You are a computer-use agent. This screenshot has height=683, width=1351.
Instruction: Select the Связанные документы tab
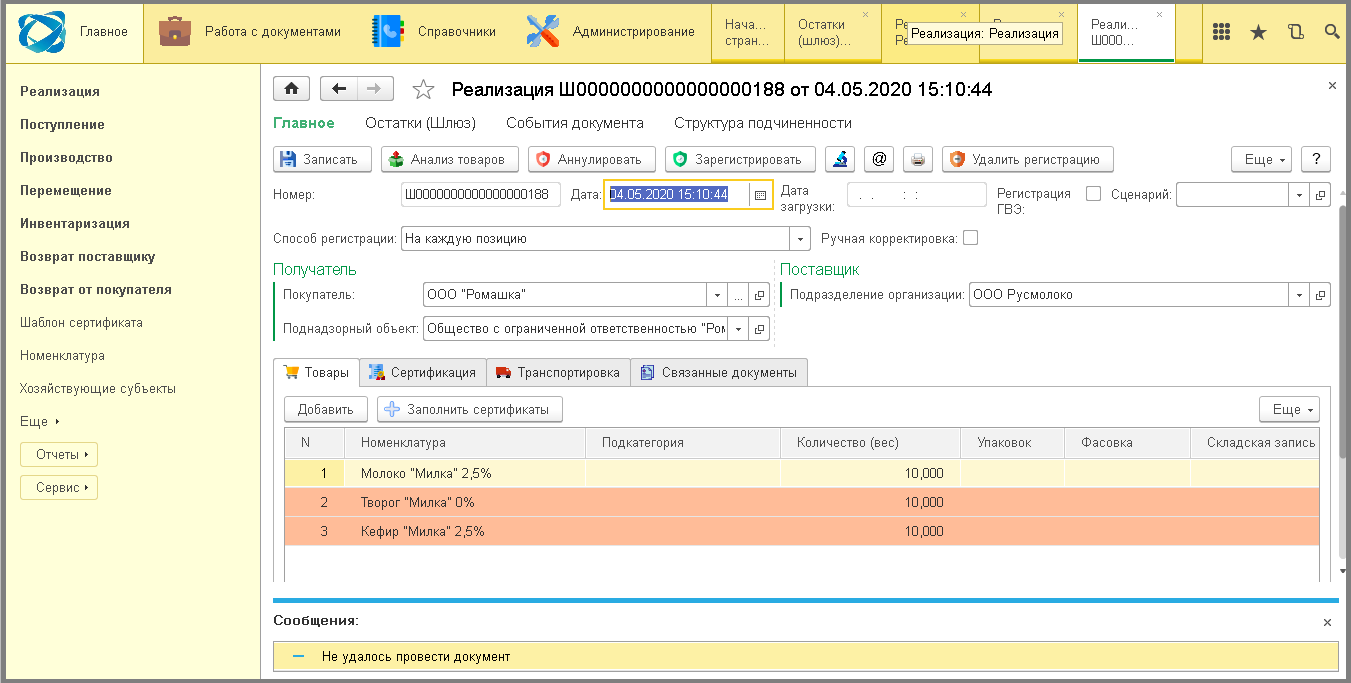719,372
